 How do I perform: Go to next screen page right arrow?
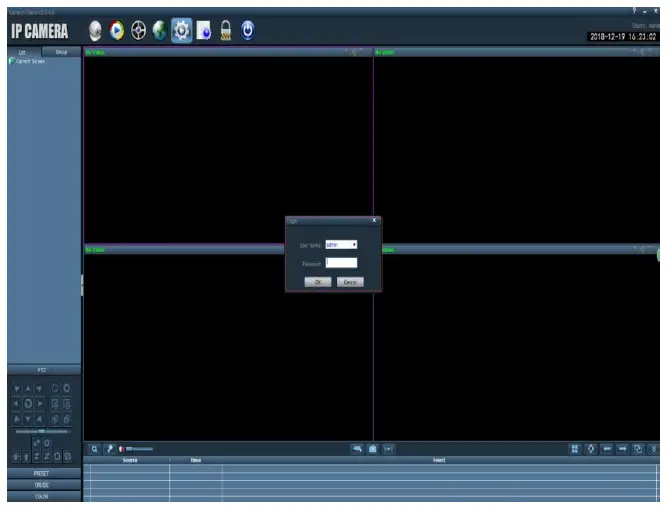tap(622, 449)
